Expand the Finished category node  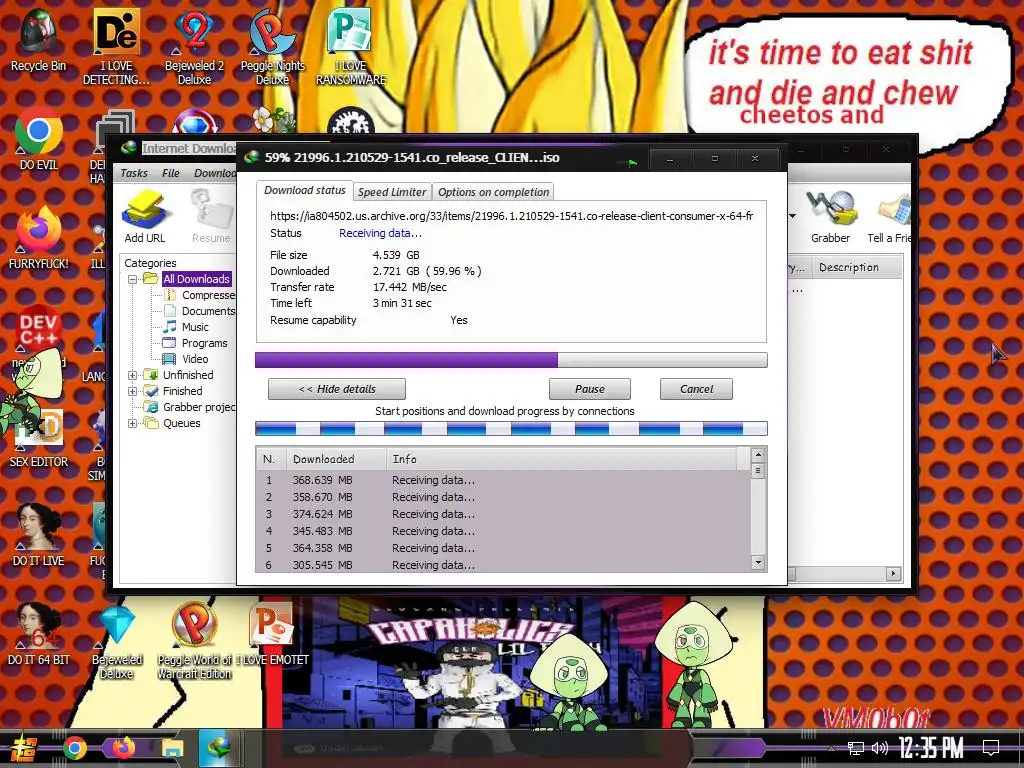133,391
